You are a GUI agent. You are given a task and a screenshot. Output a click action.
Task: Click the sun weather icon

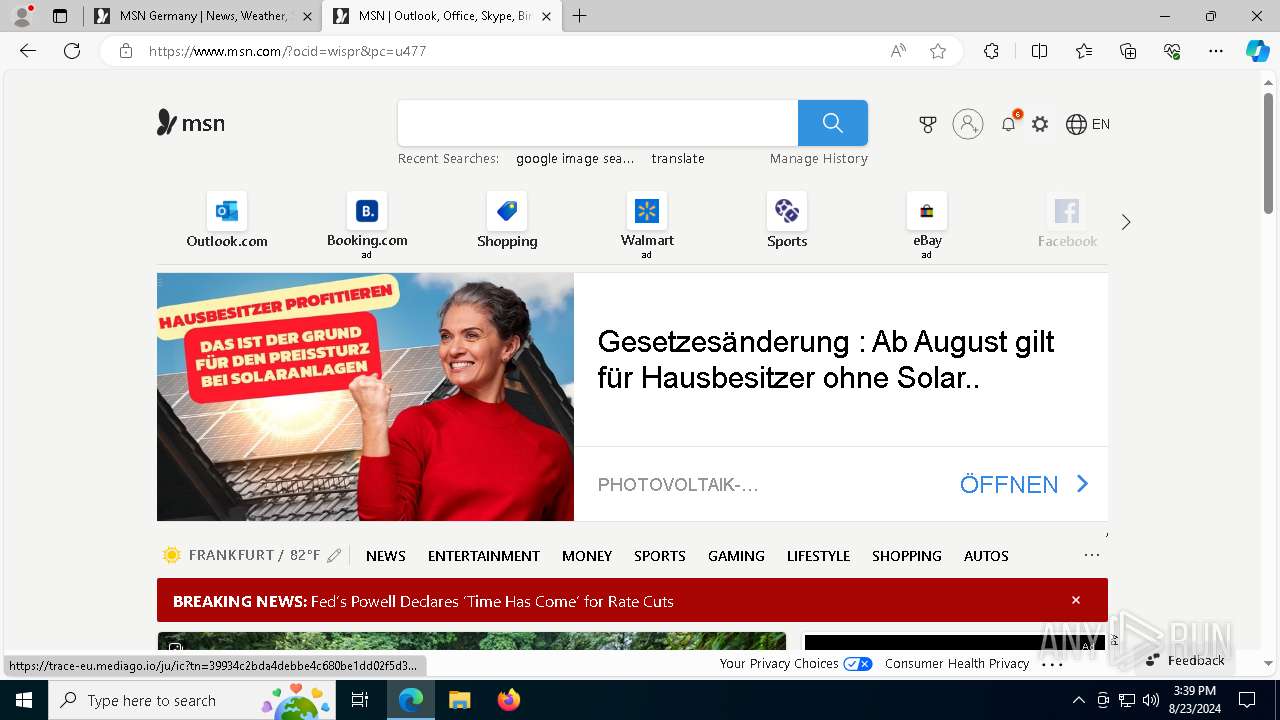[172, 555]
